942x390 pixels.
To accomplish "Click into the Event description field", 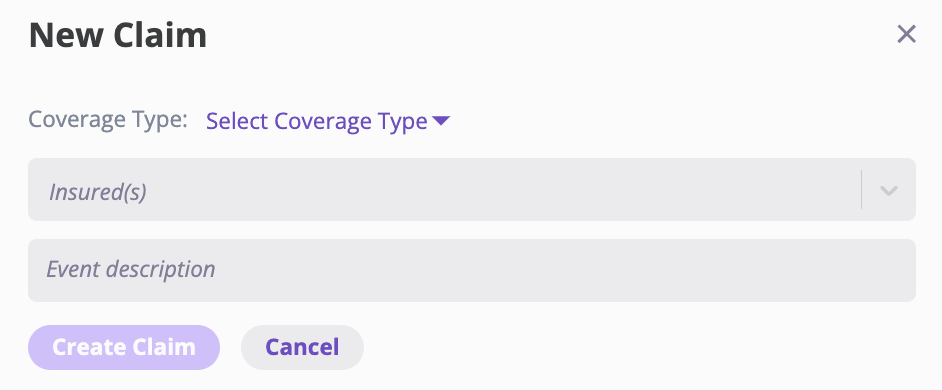I will (472, 270).
